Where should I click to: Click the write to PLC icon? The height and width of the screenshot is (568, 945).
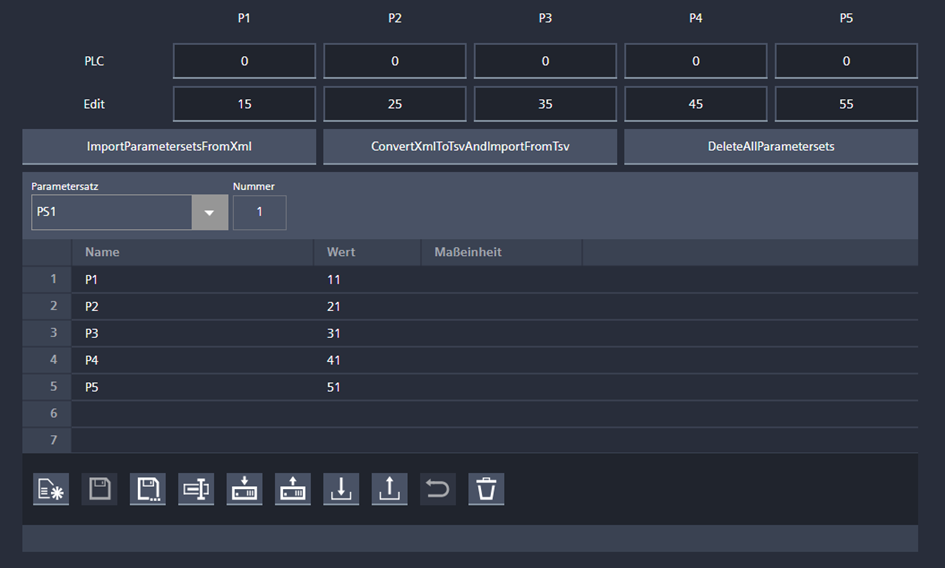click(x=245, y=489)
